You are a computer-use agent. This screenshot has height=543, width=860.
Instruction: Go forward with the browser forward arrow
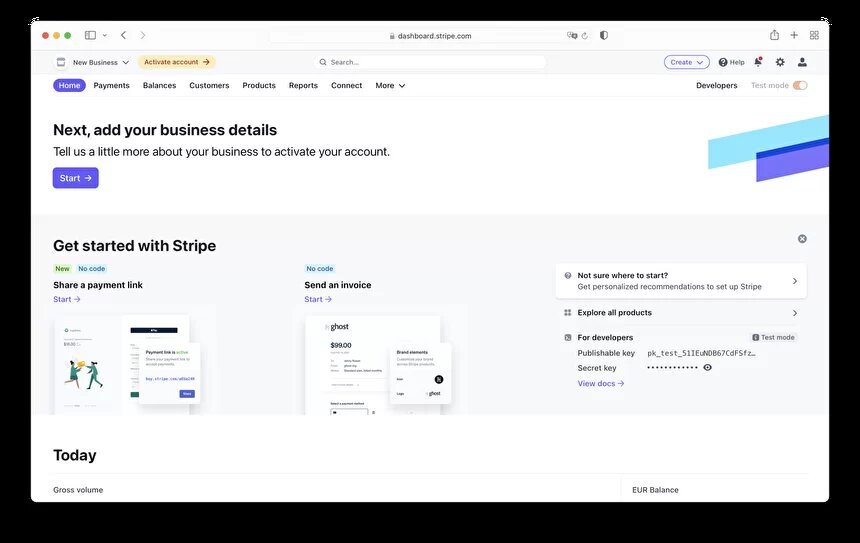tap(143, 35)
